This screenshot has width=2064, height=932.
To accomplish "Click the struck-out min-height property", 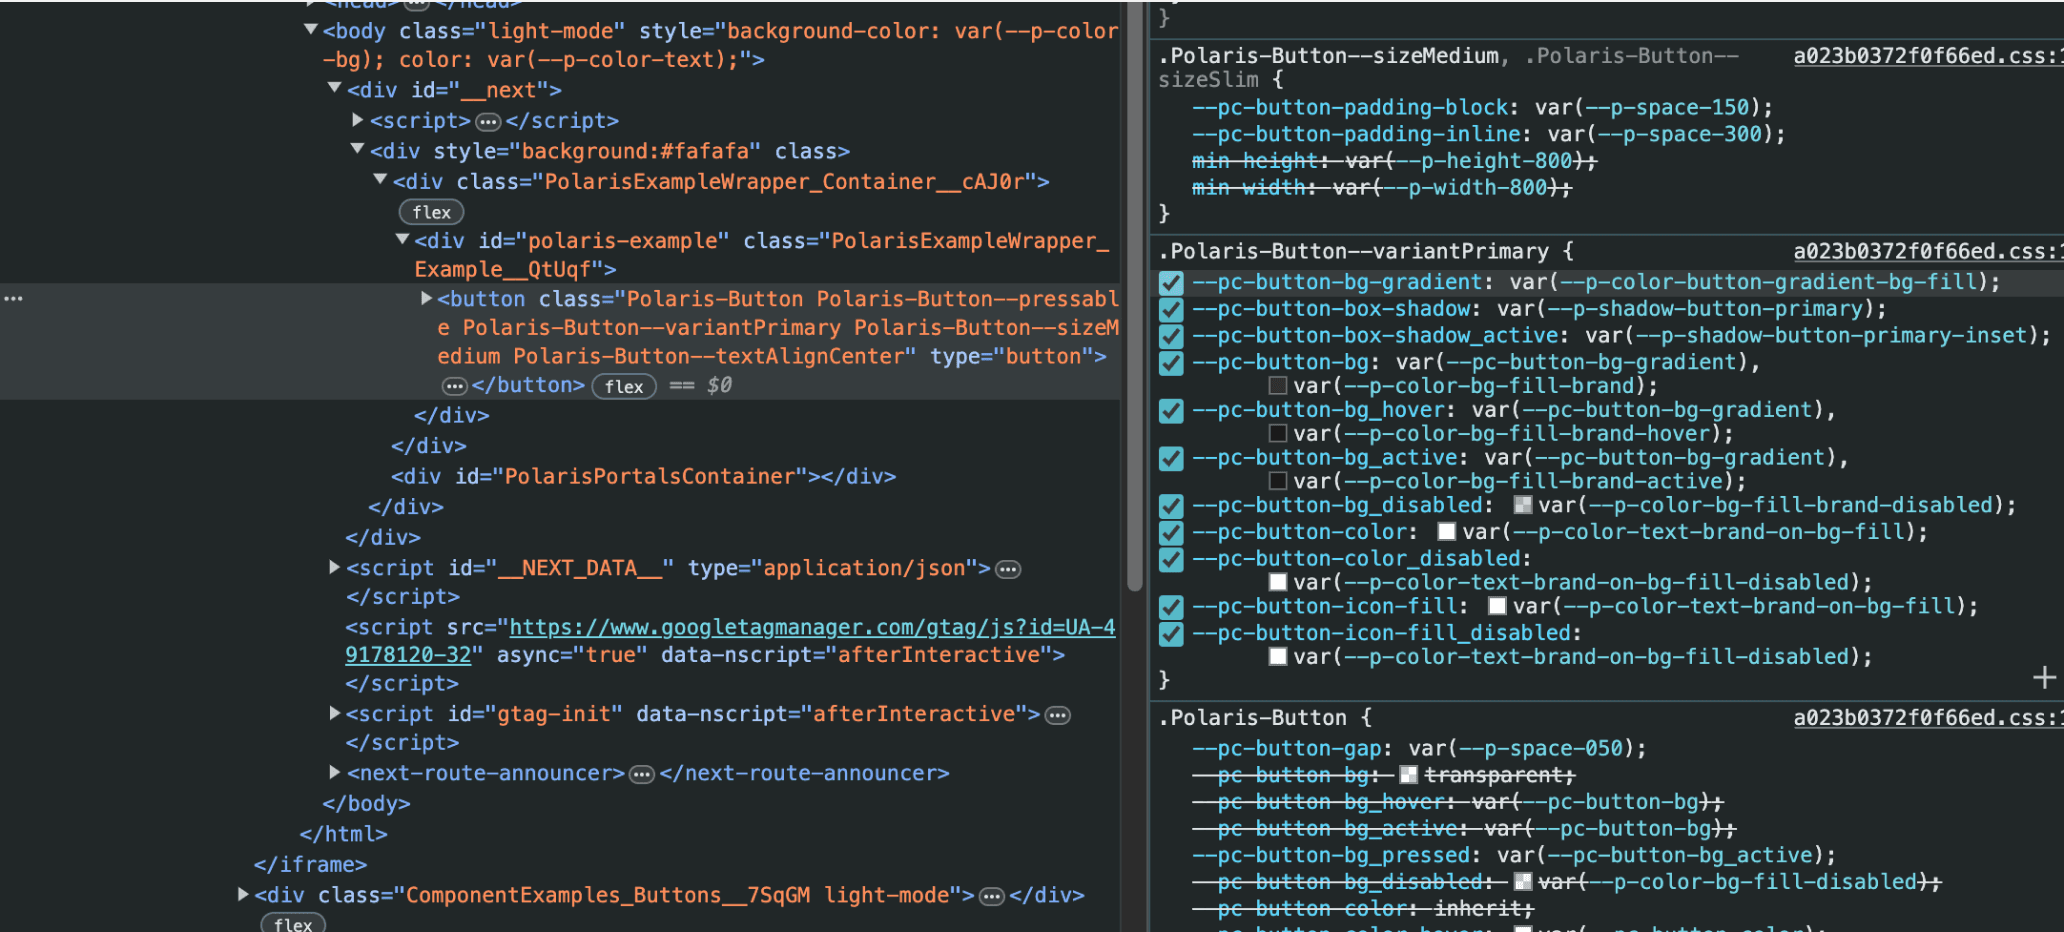I will pyautogui.click(x=1255, y=161).
